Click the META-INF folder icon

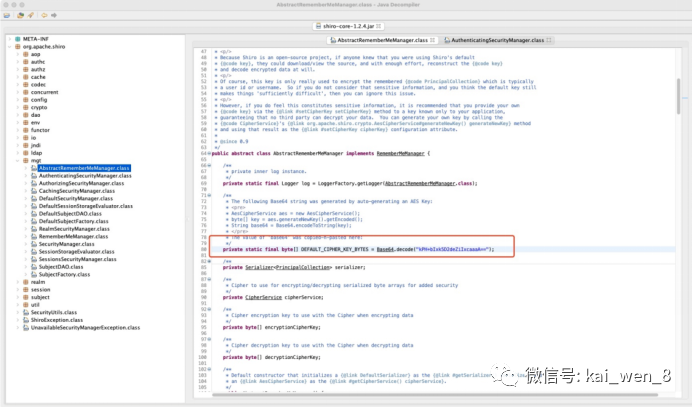(18, 39)
